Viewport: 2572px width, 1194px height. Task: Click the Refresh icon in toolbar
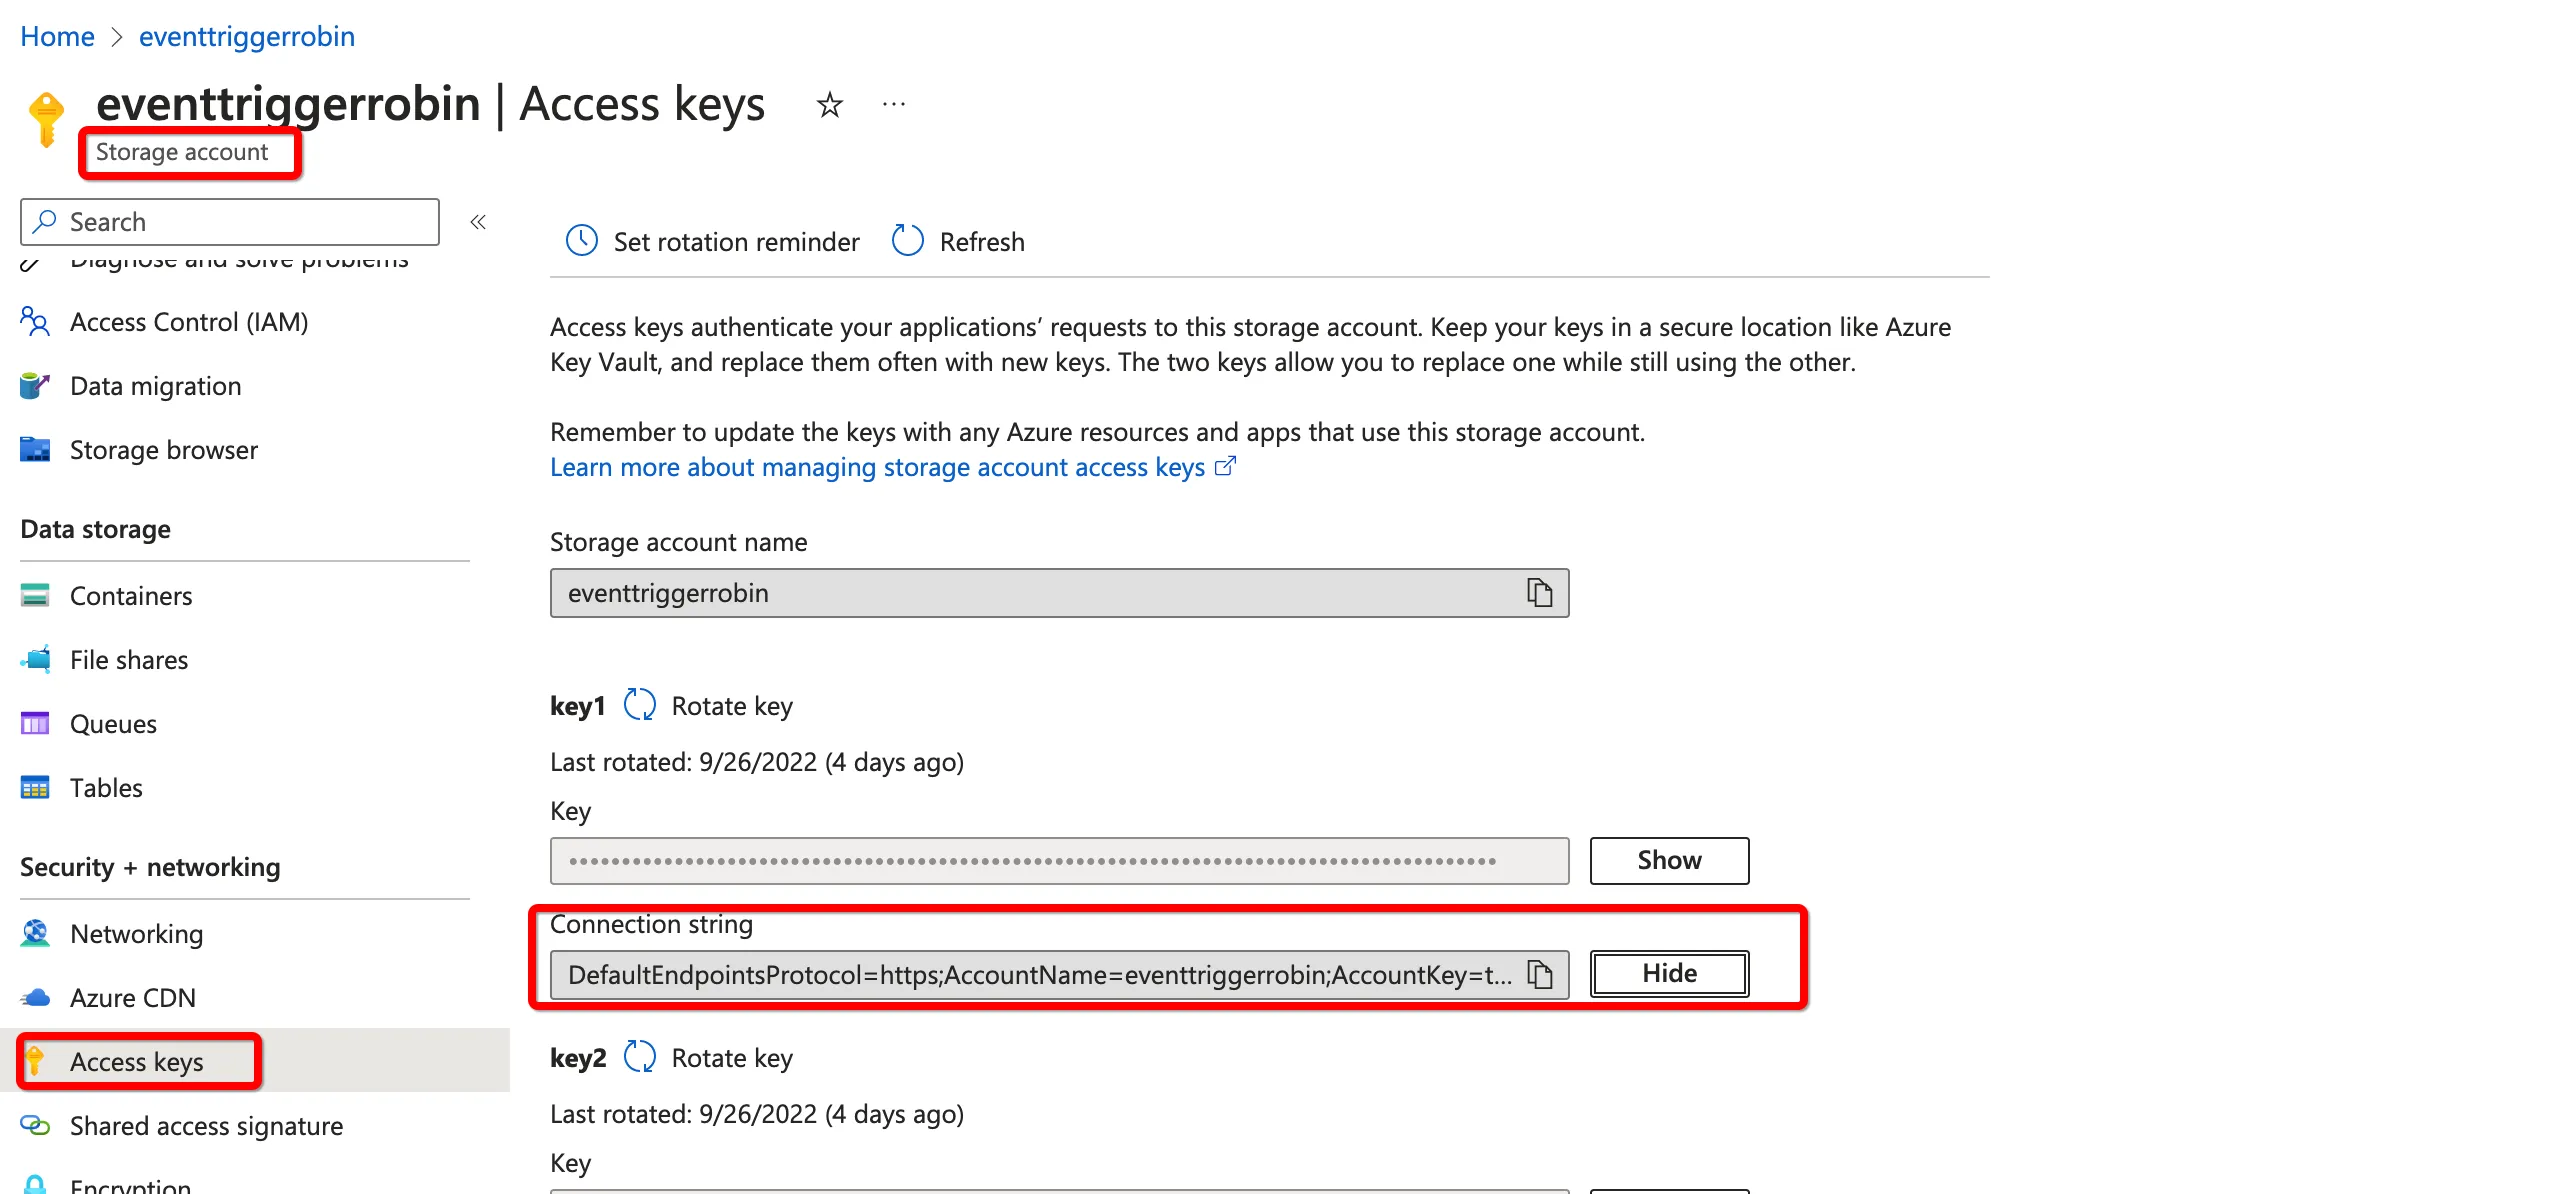(907, 241)
